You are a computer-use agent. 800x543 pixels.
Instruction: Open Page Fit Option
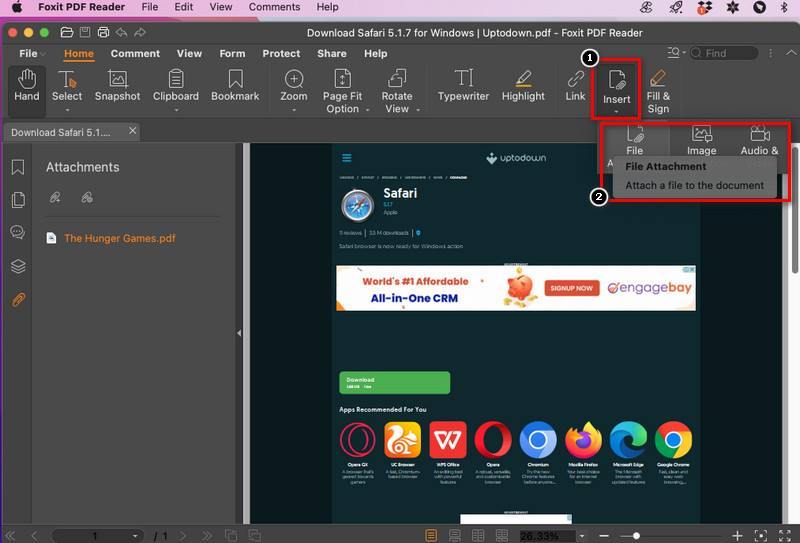pos(343,92)
